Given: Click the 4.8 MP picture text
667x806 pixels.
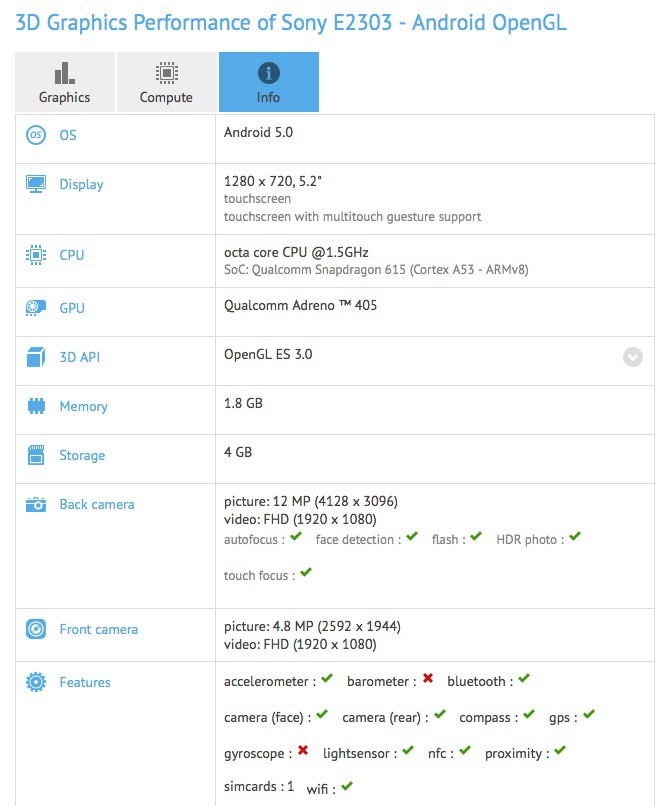Looking at the screenshot, I should coord(312,626).
